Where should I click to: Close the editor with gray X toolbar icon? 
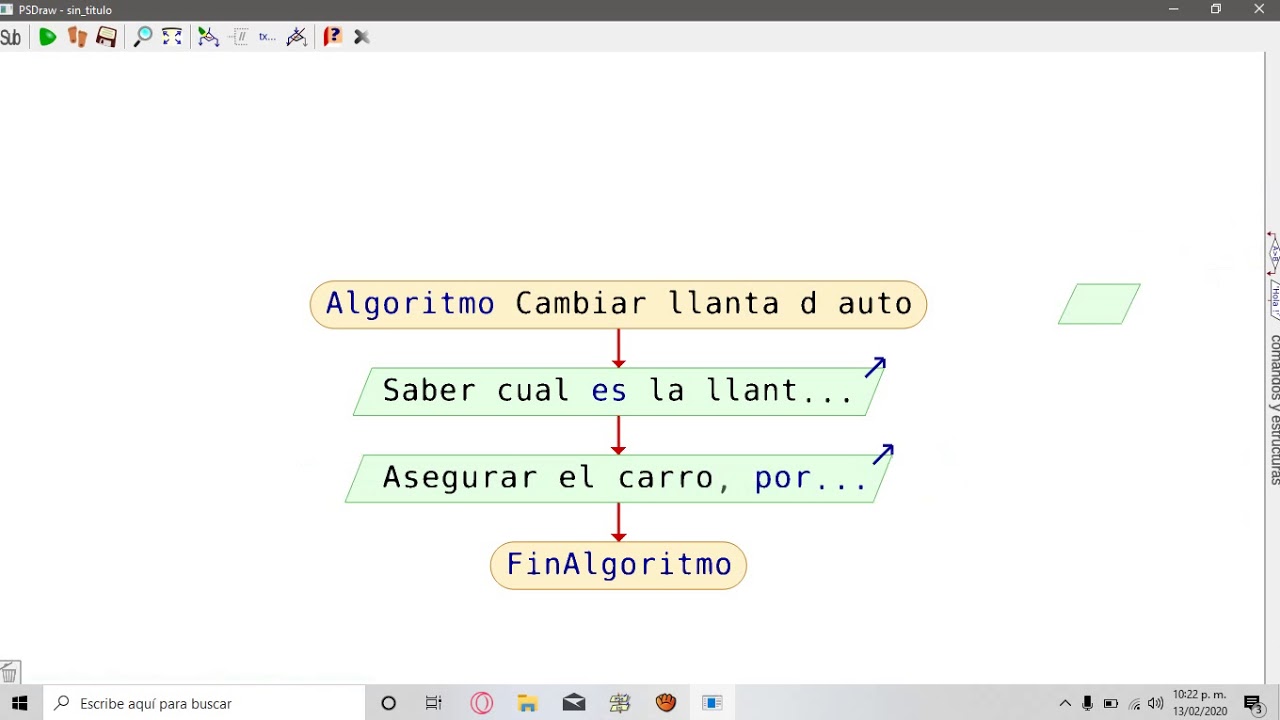362,37
